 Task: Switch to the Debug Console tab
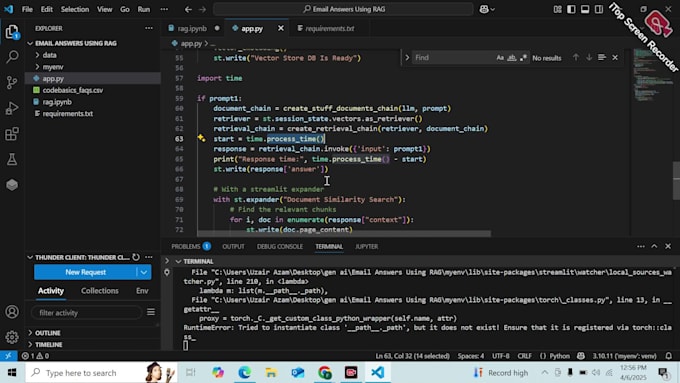(280, 246)
